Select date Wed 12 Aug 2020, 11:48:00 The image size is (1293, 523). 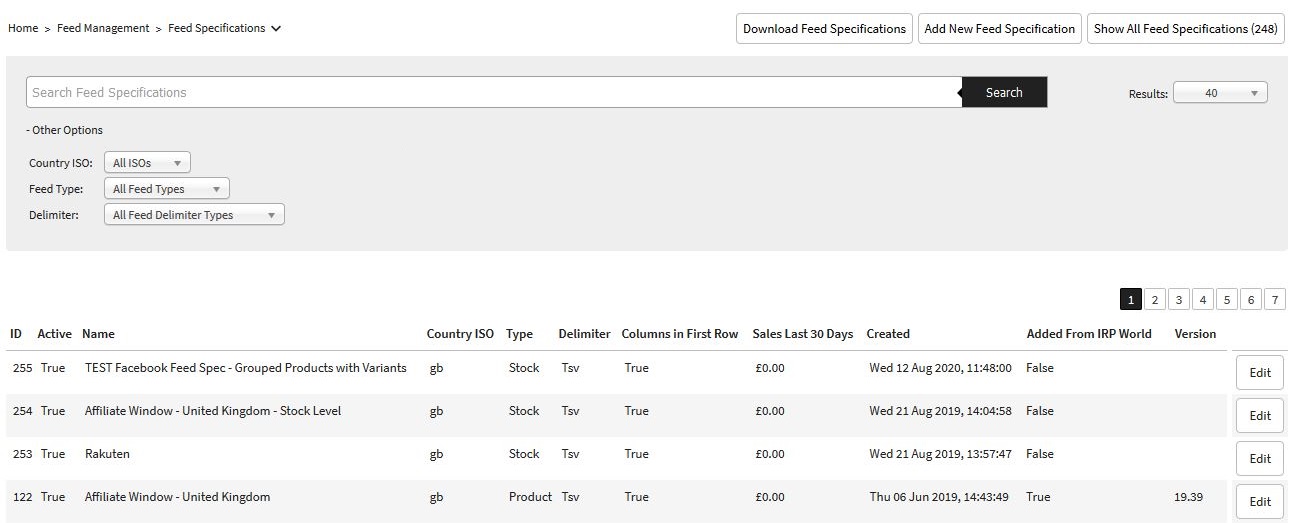940,368
